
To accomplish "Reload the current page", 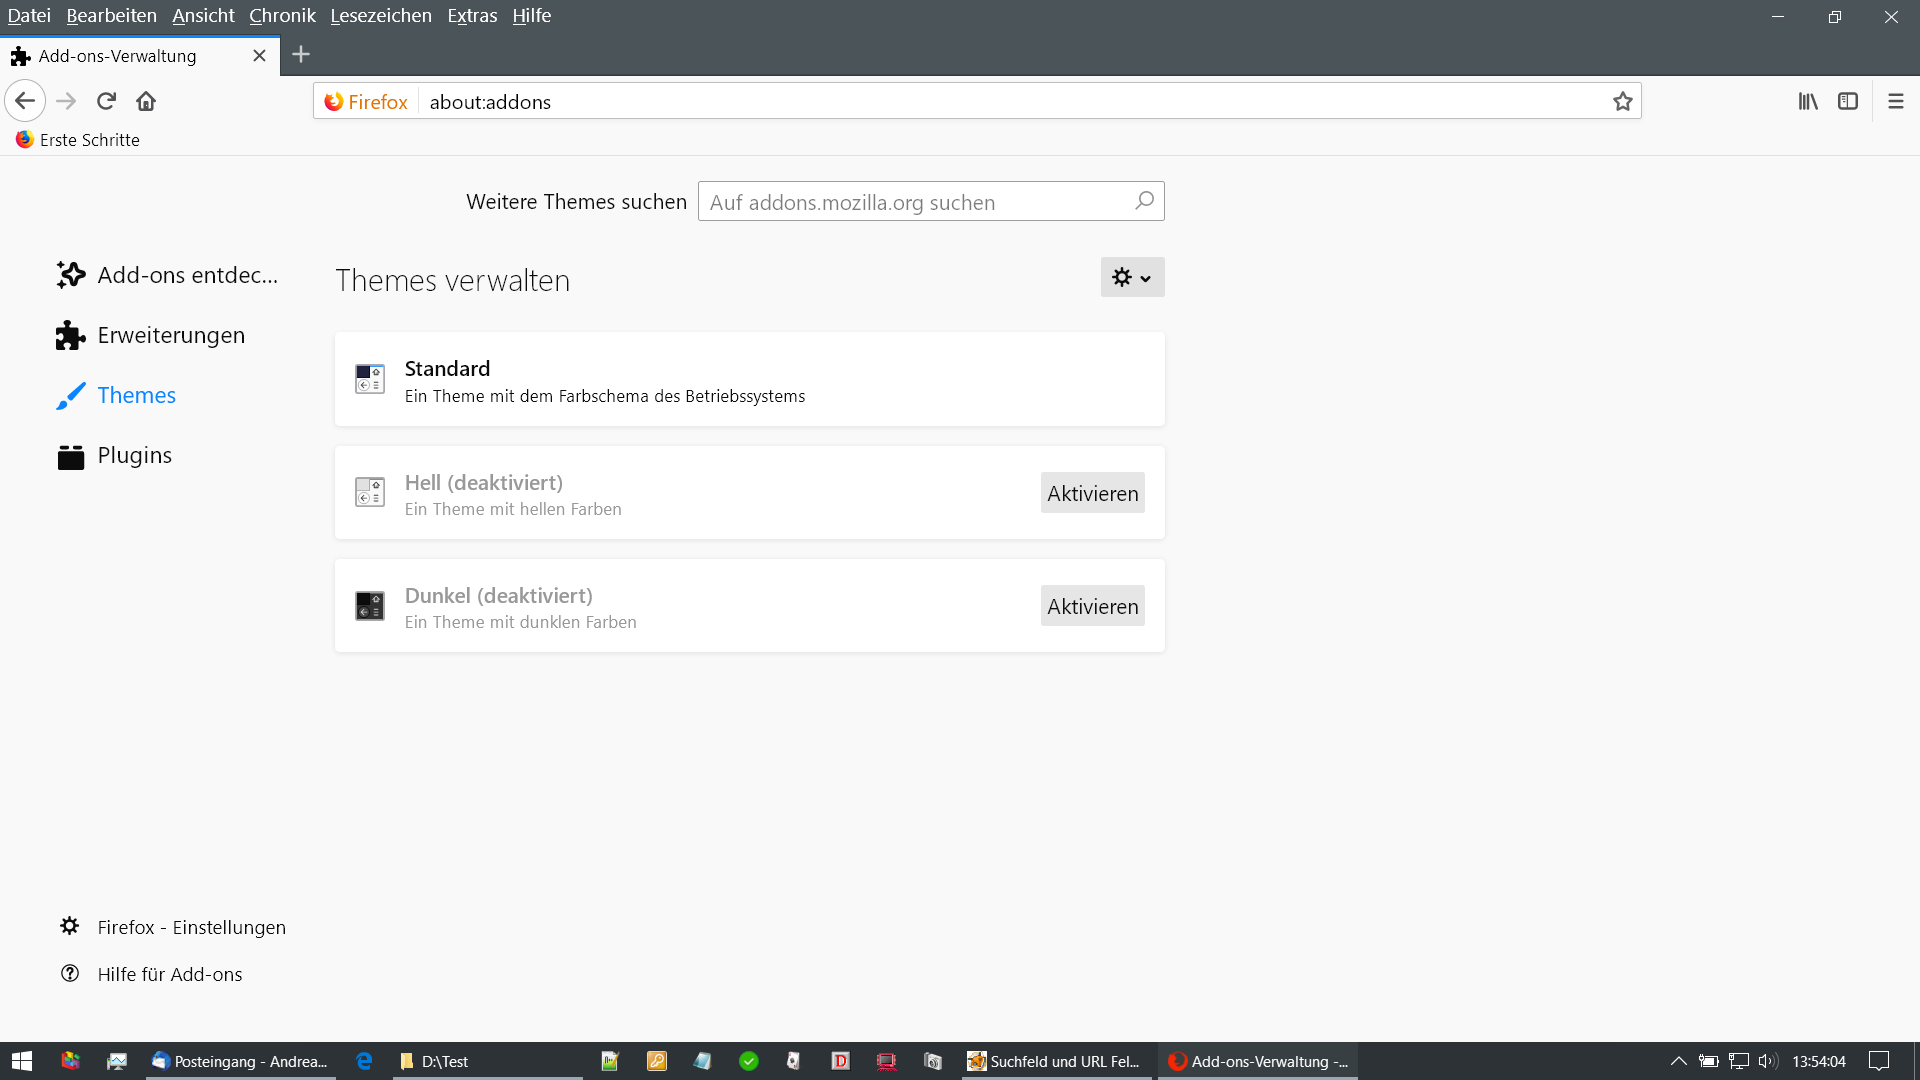I will click(106, 101).
